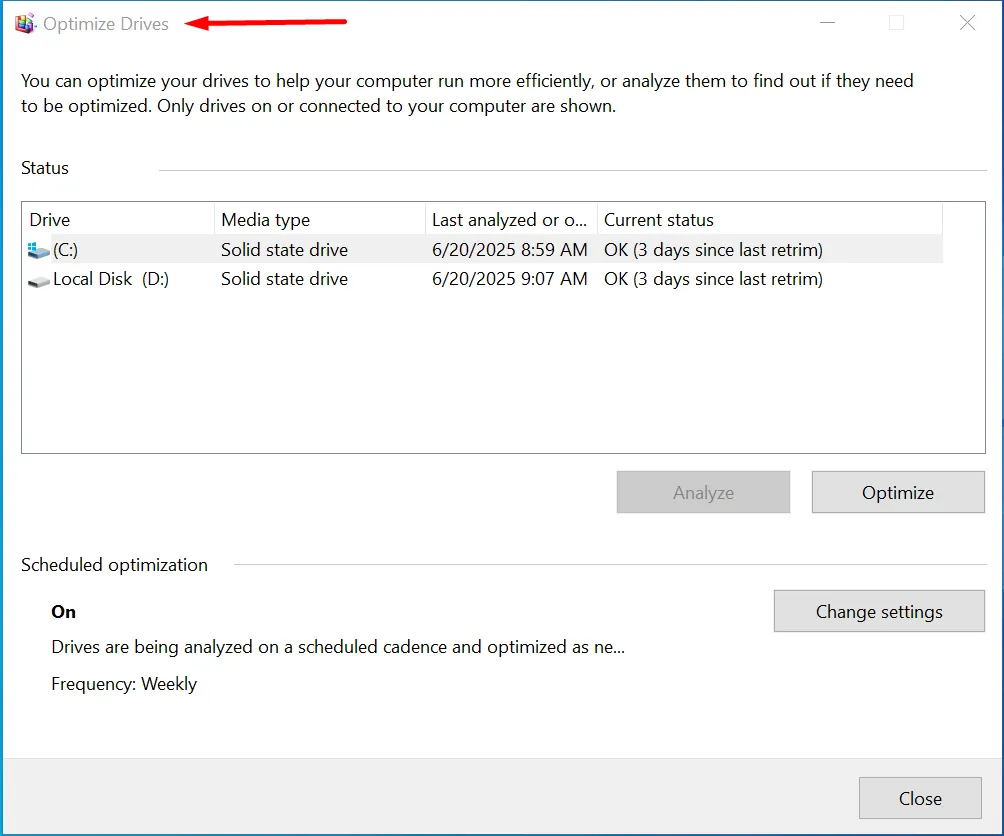Click the Optimize Drives title bar icon

[x=25, y=23]
